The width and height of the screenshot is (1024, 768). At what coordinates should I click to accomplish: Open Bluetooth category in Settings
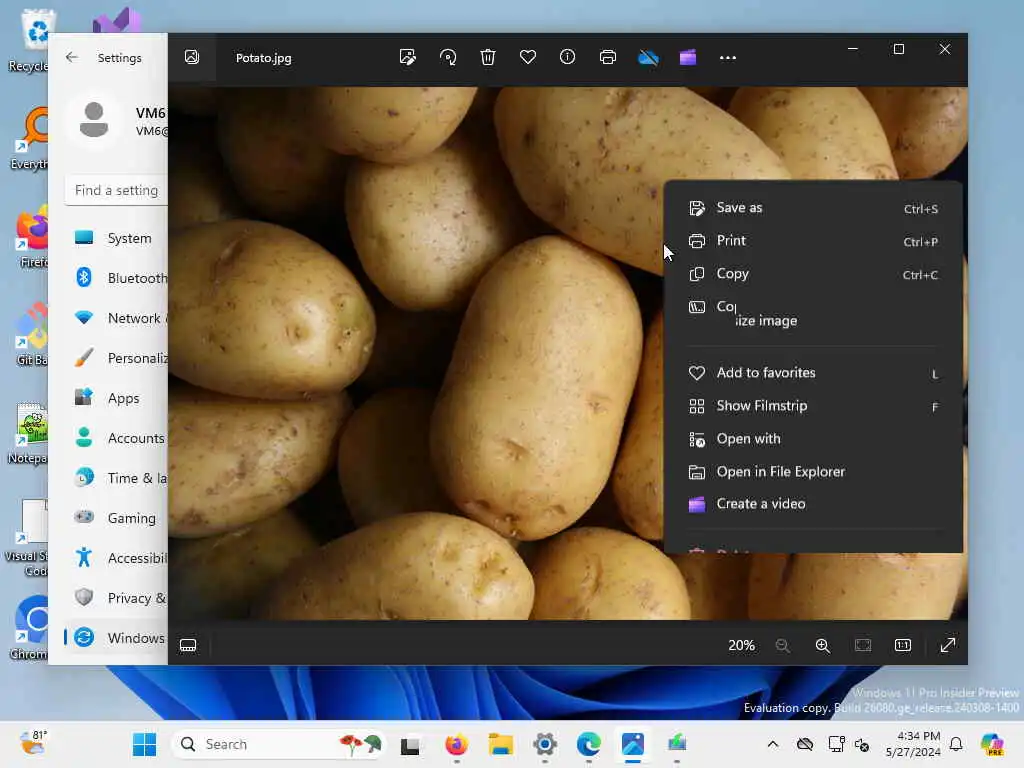click(118, 278)
